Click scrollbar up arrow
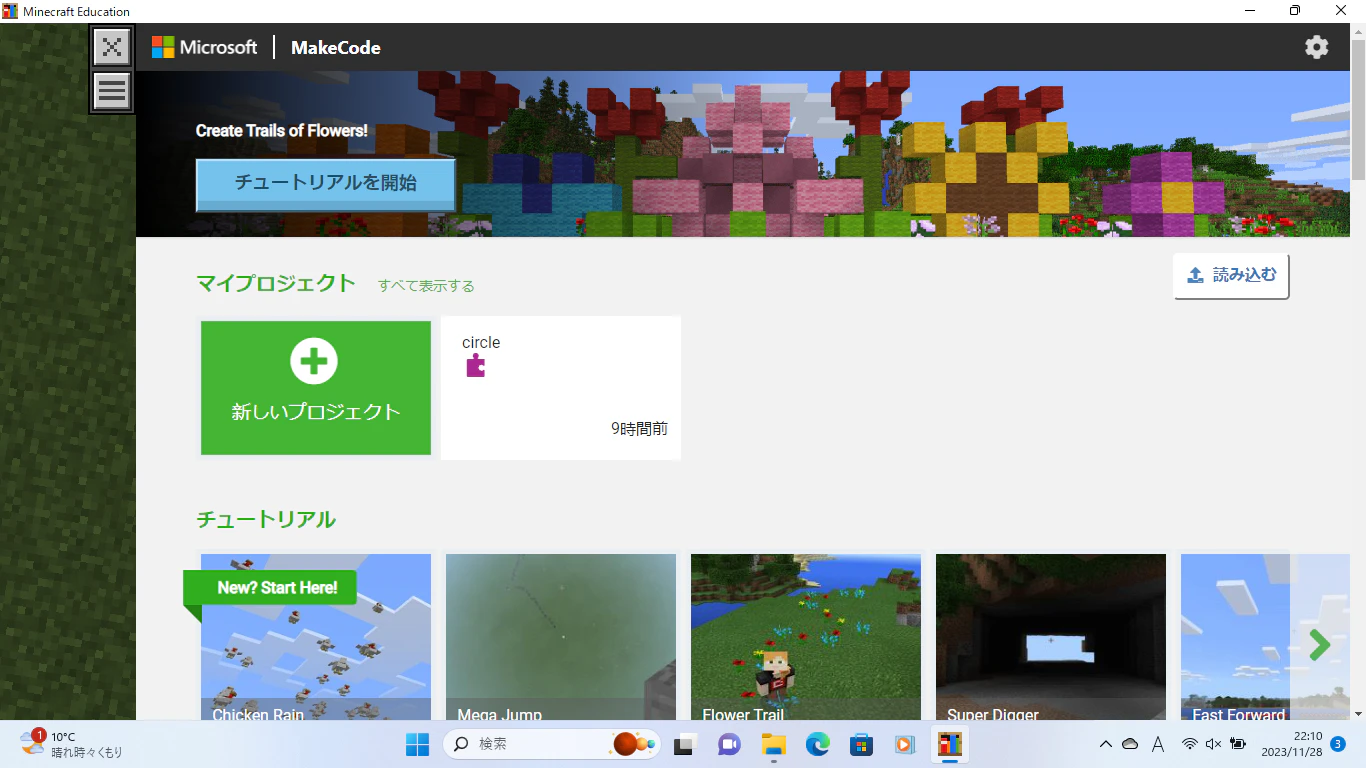This screenshot has height=768, width=1366. (x=1357, y=31)
